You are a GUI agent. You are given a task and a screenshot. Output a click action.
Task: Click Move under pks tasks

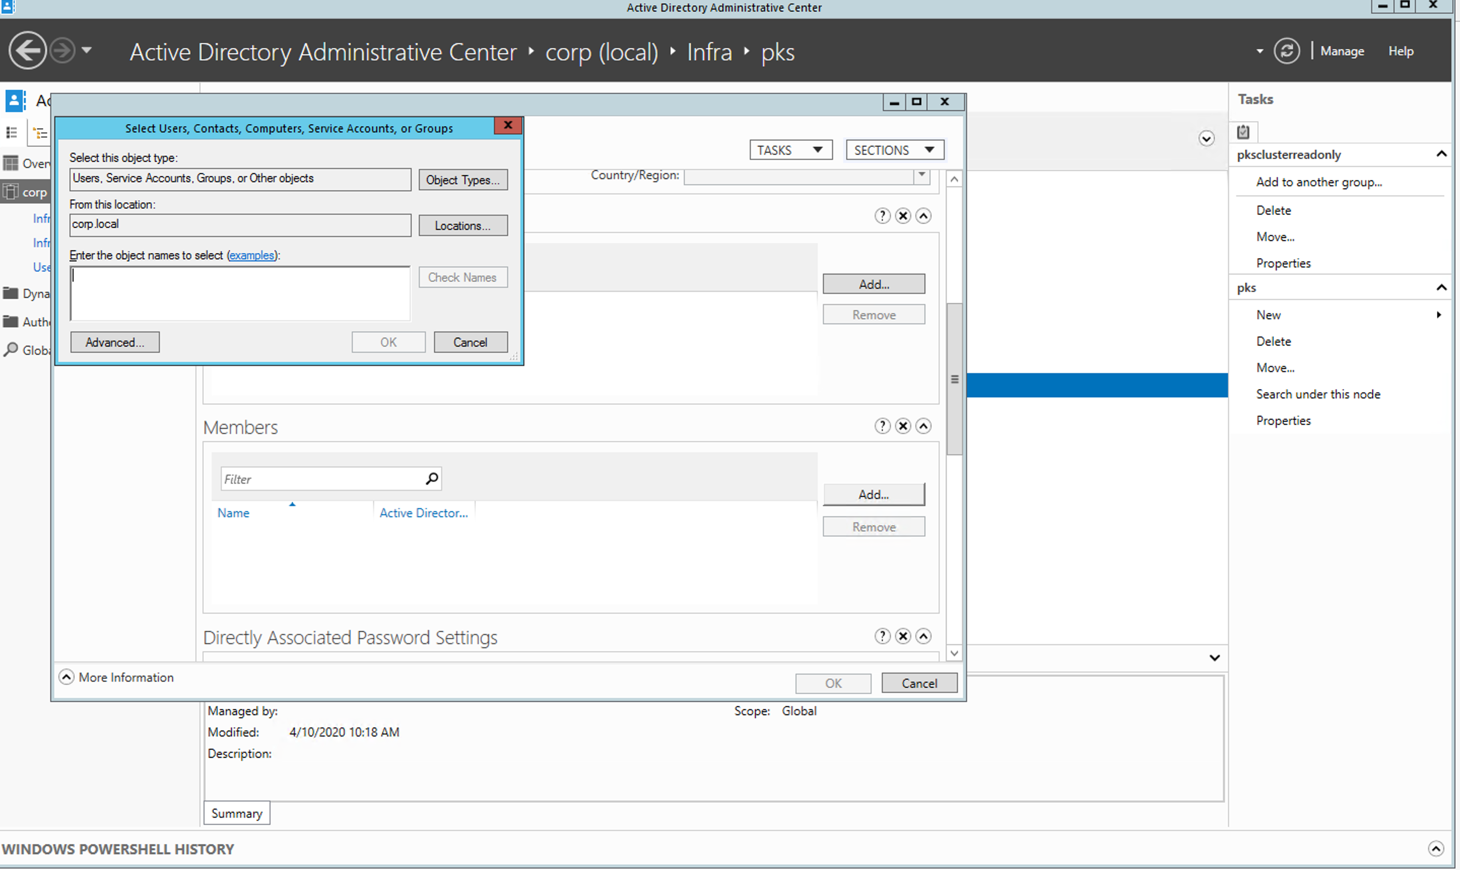pos(1275,368)
